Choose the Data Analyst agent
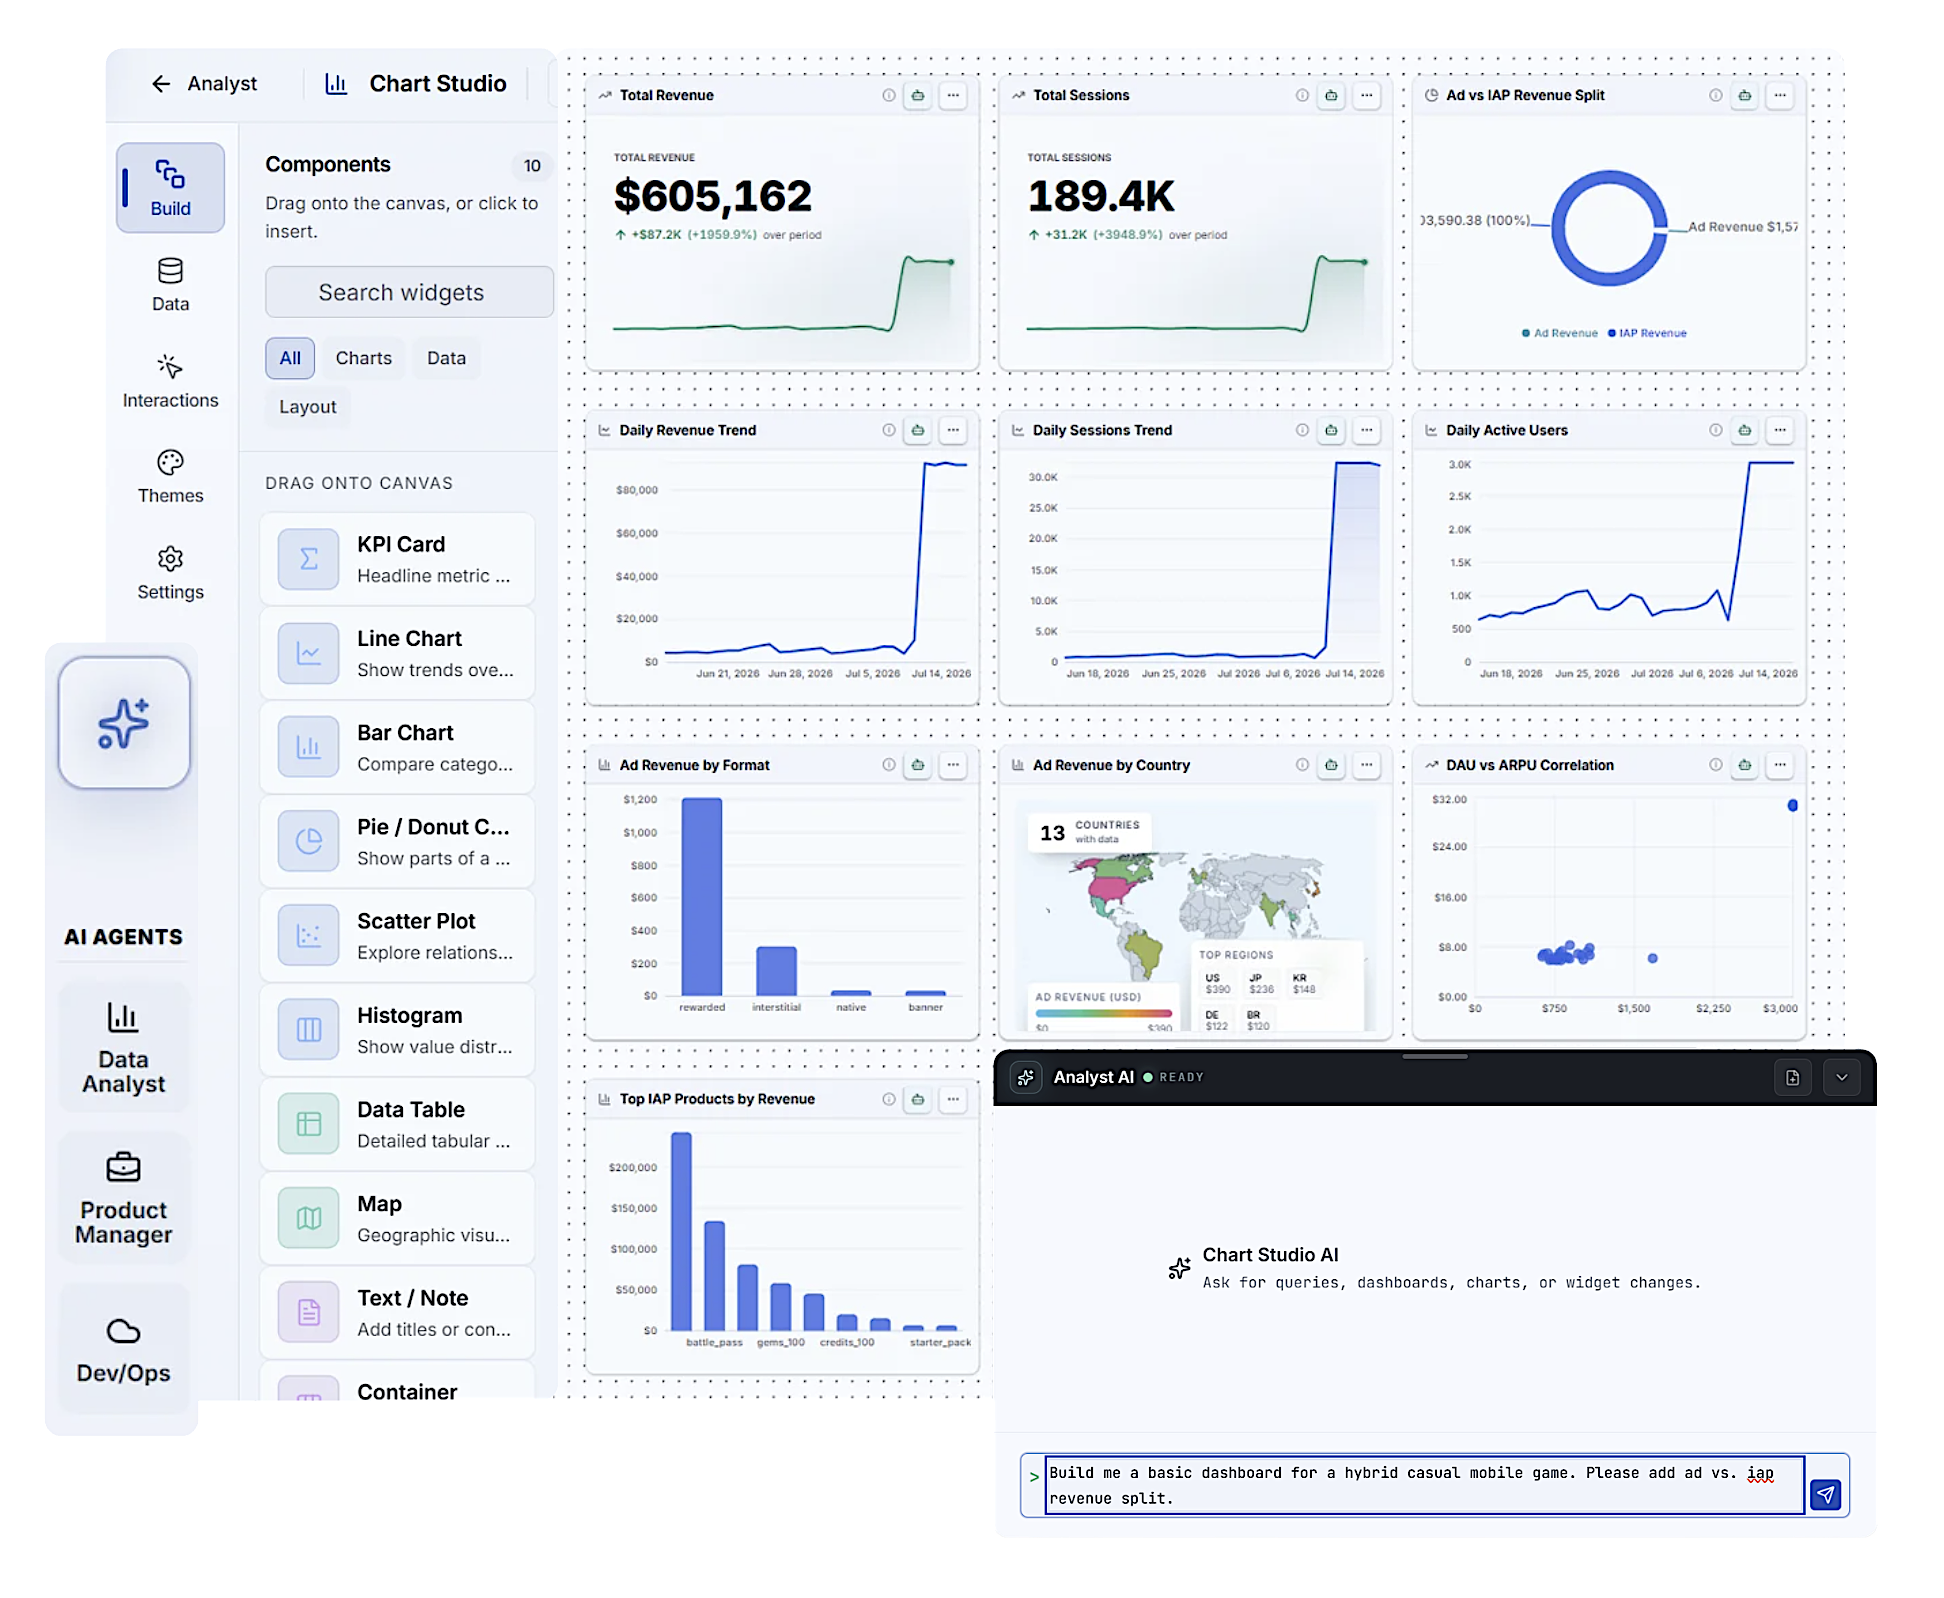This screenshot has width=1944, height=1598. 124,1047
